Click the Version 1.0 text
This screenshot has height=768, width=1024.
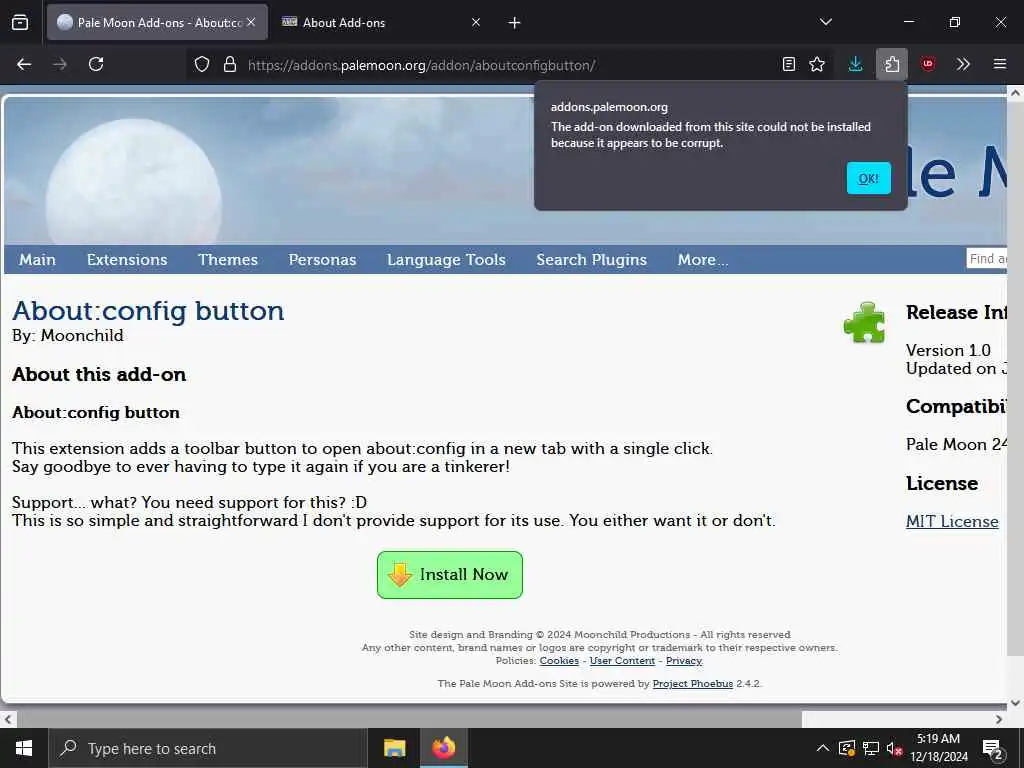click(x=948, y=350)
